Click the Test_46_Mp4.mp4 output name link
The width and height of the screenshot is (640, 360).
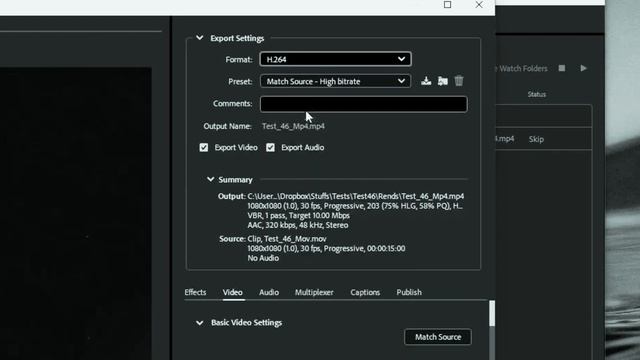[293, 126]
